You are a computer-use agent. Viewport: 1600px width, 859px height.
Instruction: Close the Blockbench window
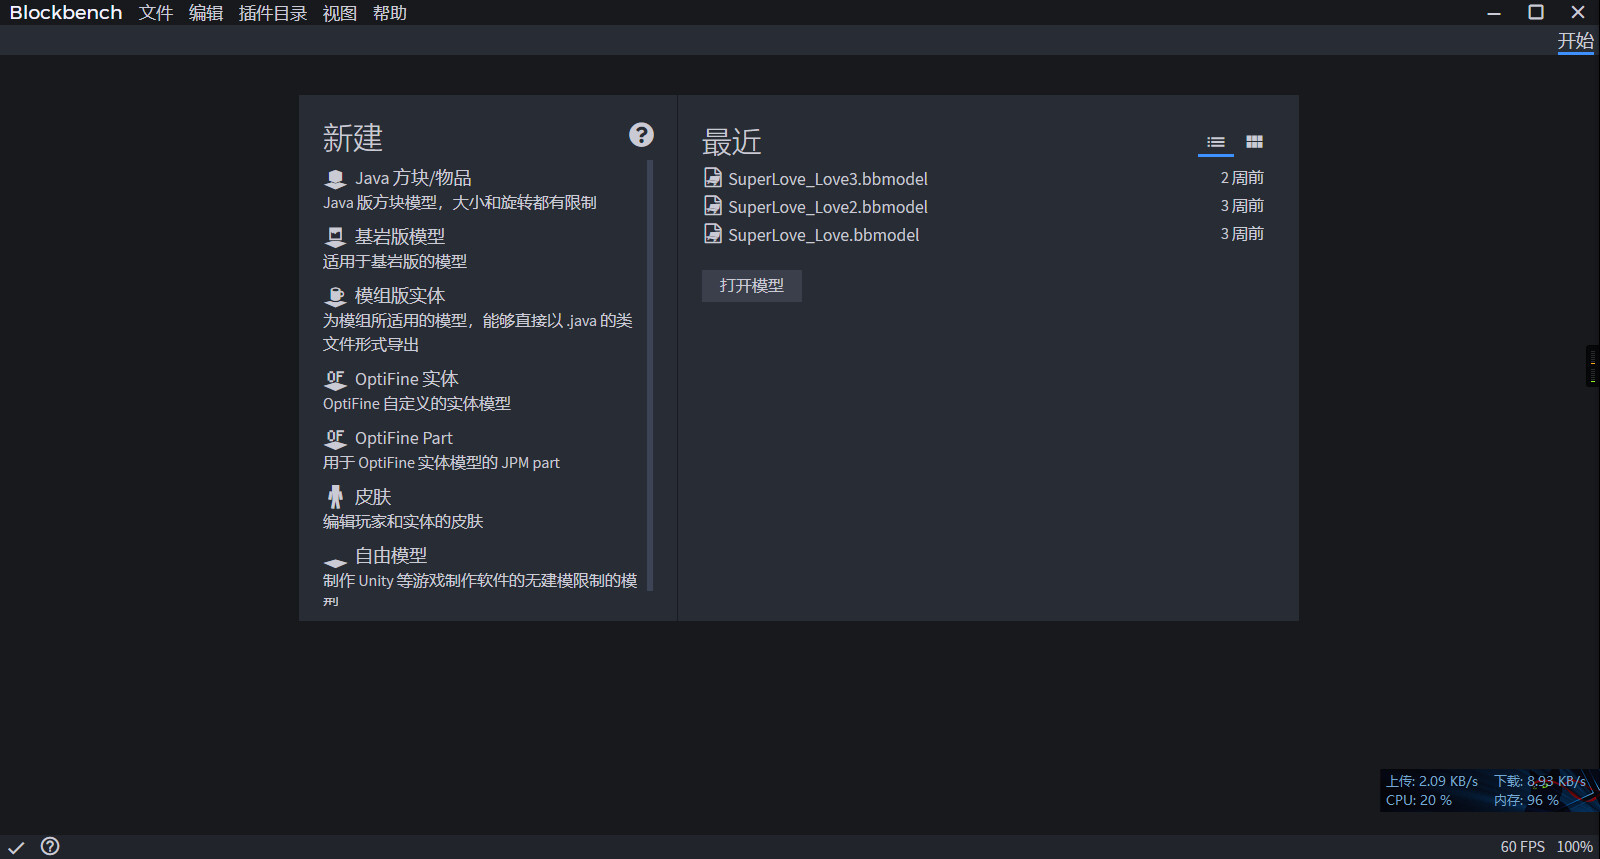click(x=1578, y=13)
